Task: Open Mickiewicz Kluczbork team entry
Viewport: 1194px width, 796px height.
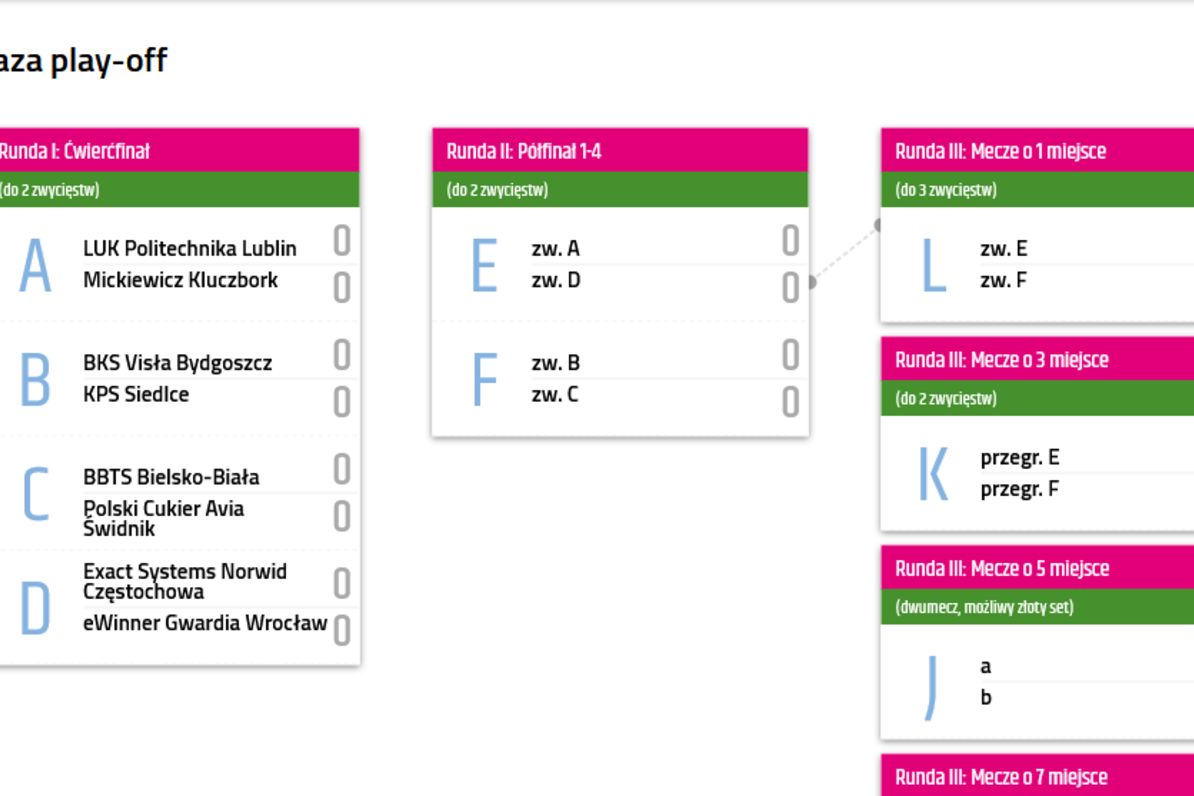Action: point(180,280)
